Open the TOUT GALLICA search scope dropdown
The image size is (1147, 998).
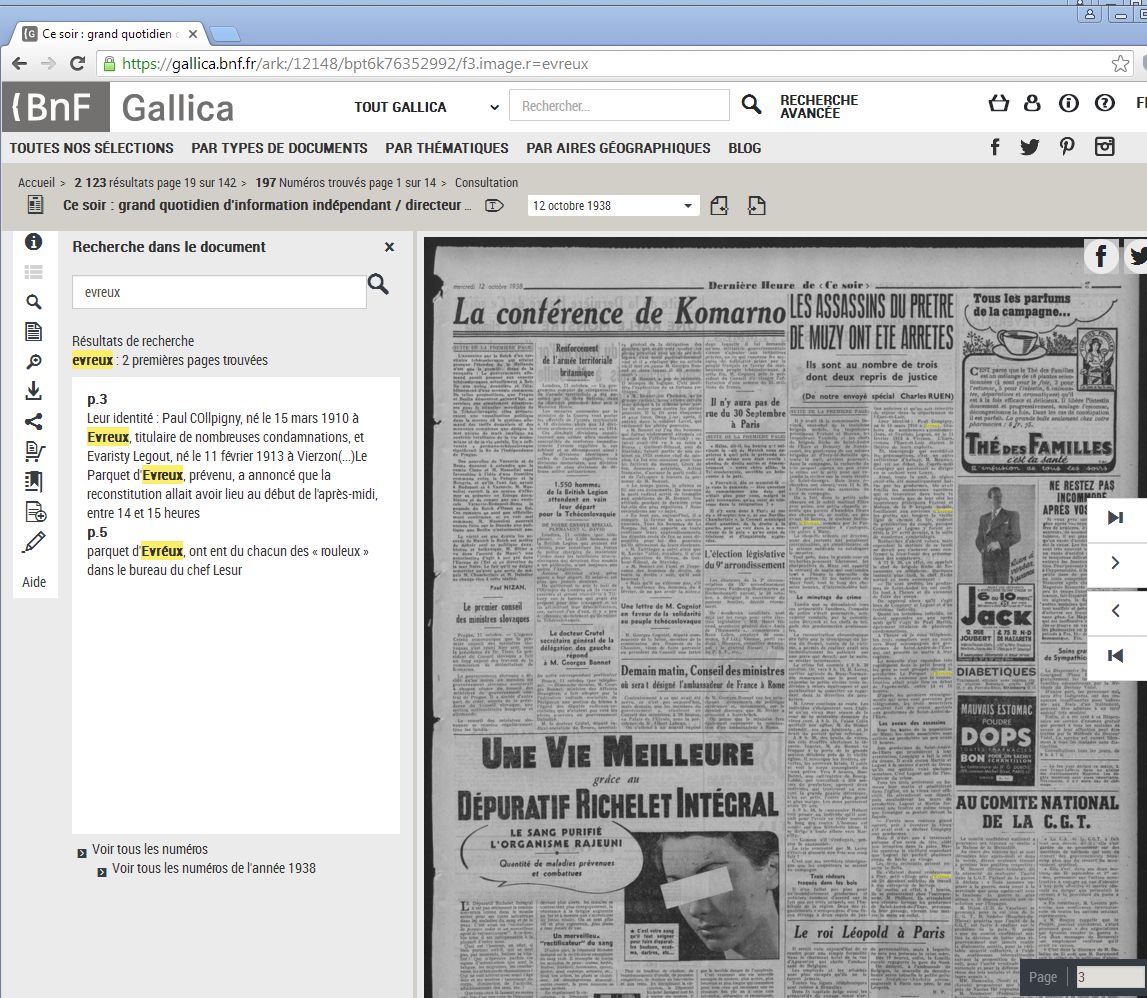[427, 107]
